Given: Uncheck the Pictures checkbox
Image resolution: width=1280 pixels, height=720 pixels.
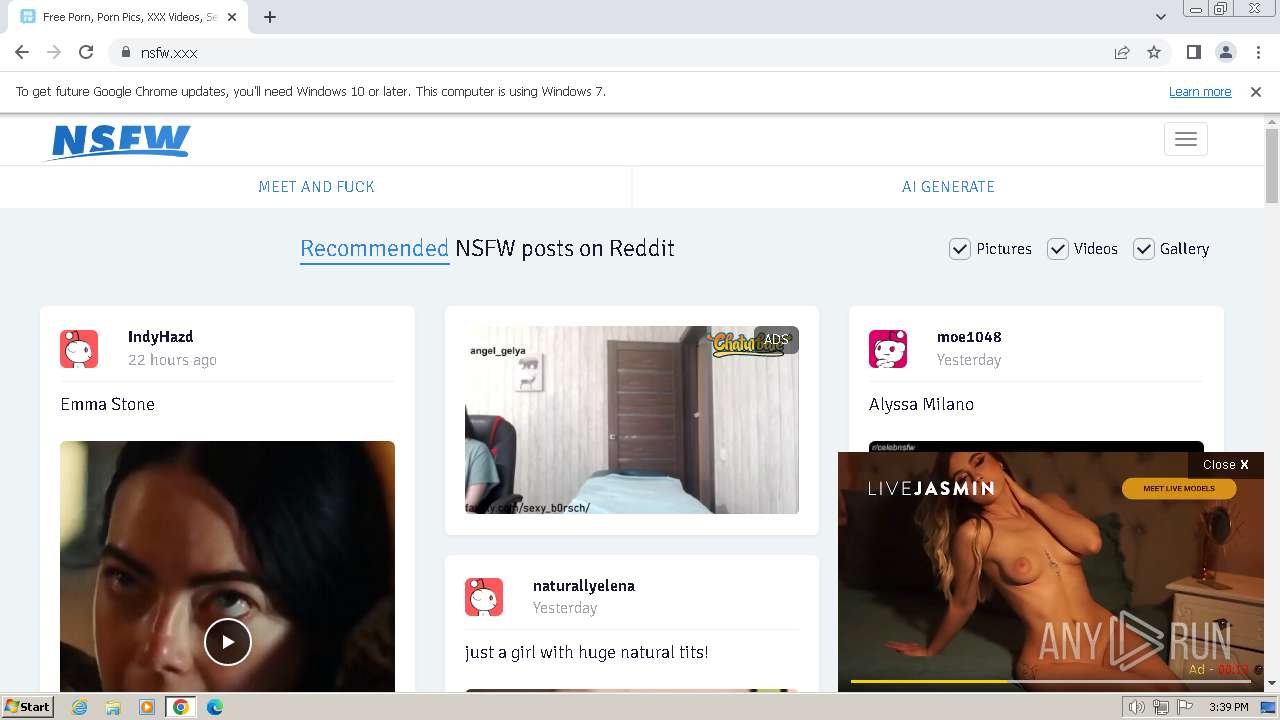Looking at the screenshot, I should pos(960,249).
